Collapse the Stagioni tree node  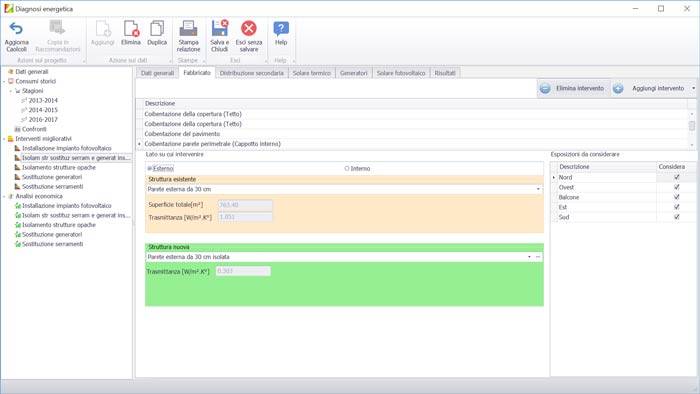[x=11, y=91]
